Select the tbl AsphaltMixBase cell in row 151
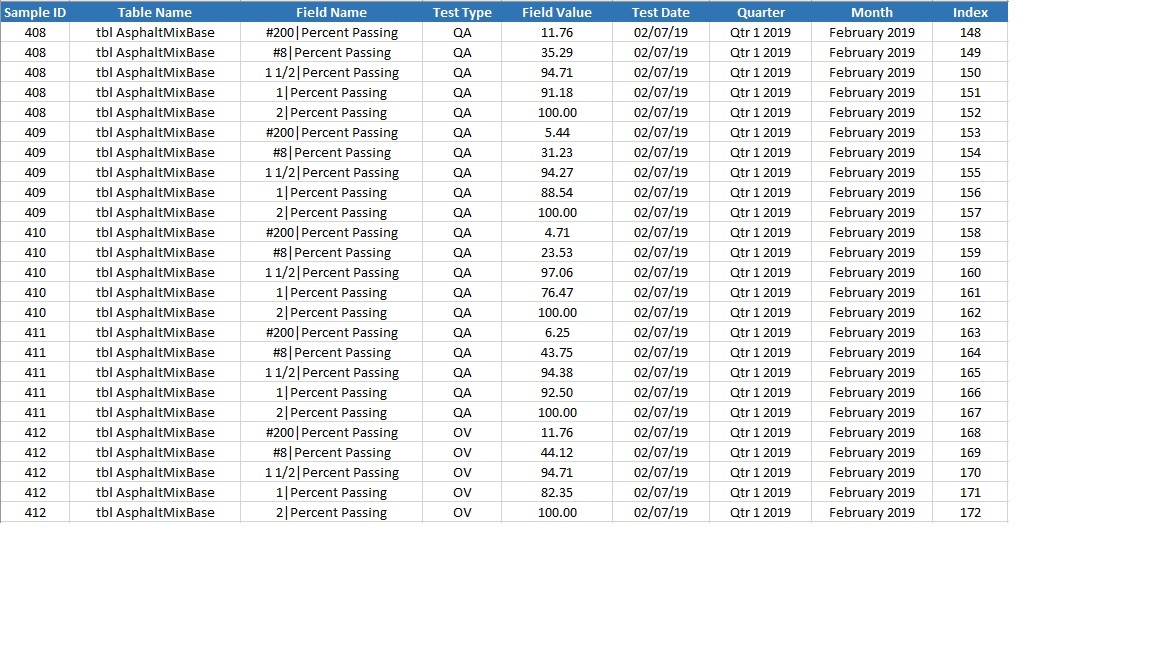 click(155, 93)
